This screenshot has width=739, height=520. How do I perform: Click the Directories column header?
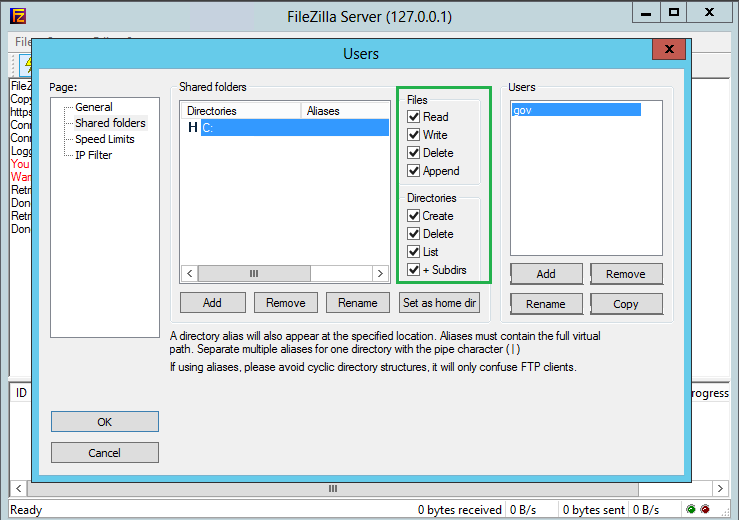(x=241, y=111)
